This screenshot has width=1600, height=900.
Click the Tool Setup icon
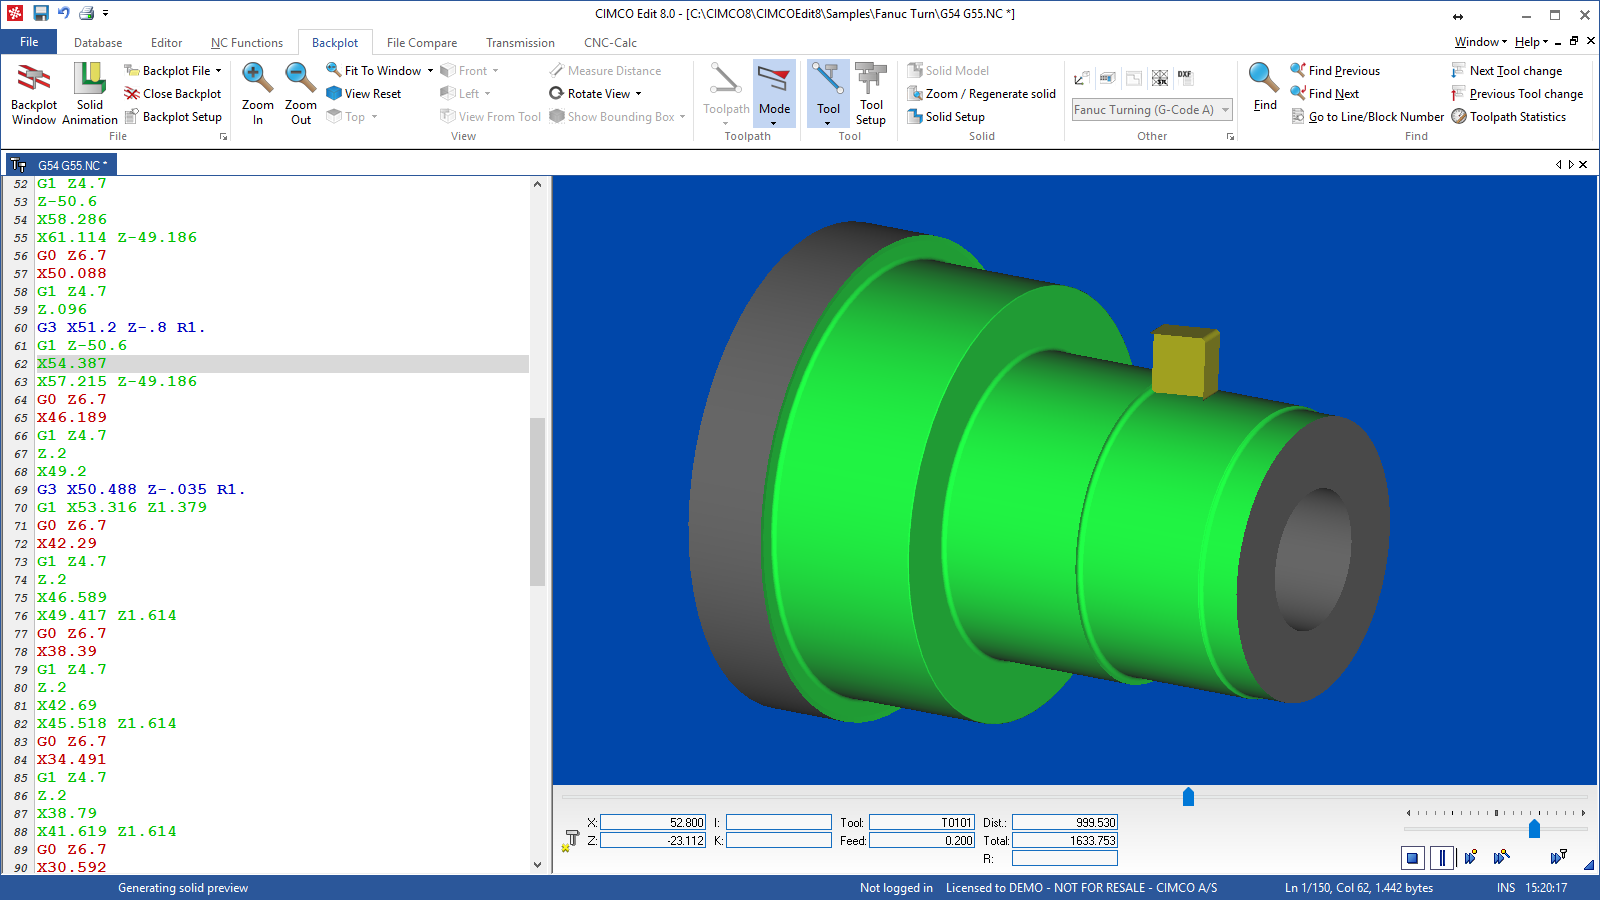pos(870,92)
